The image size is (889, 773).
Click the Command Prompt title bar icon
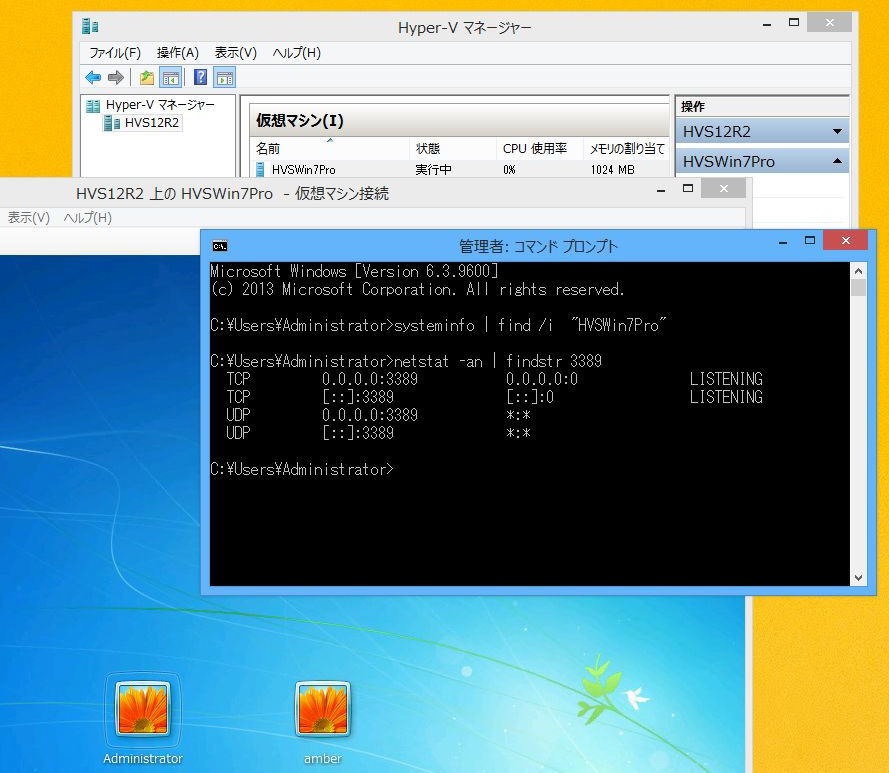click(220, 246)
